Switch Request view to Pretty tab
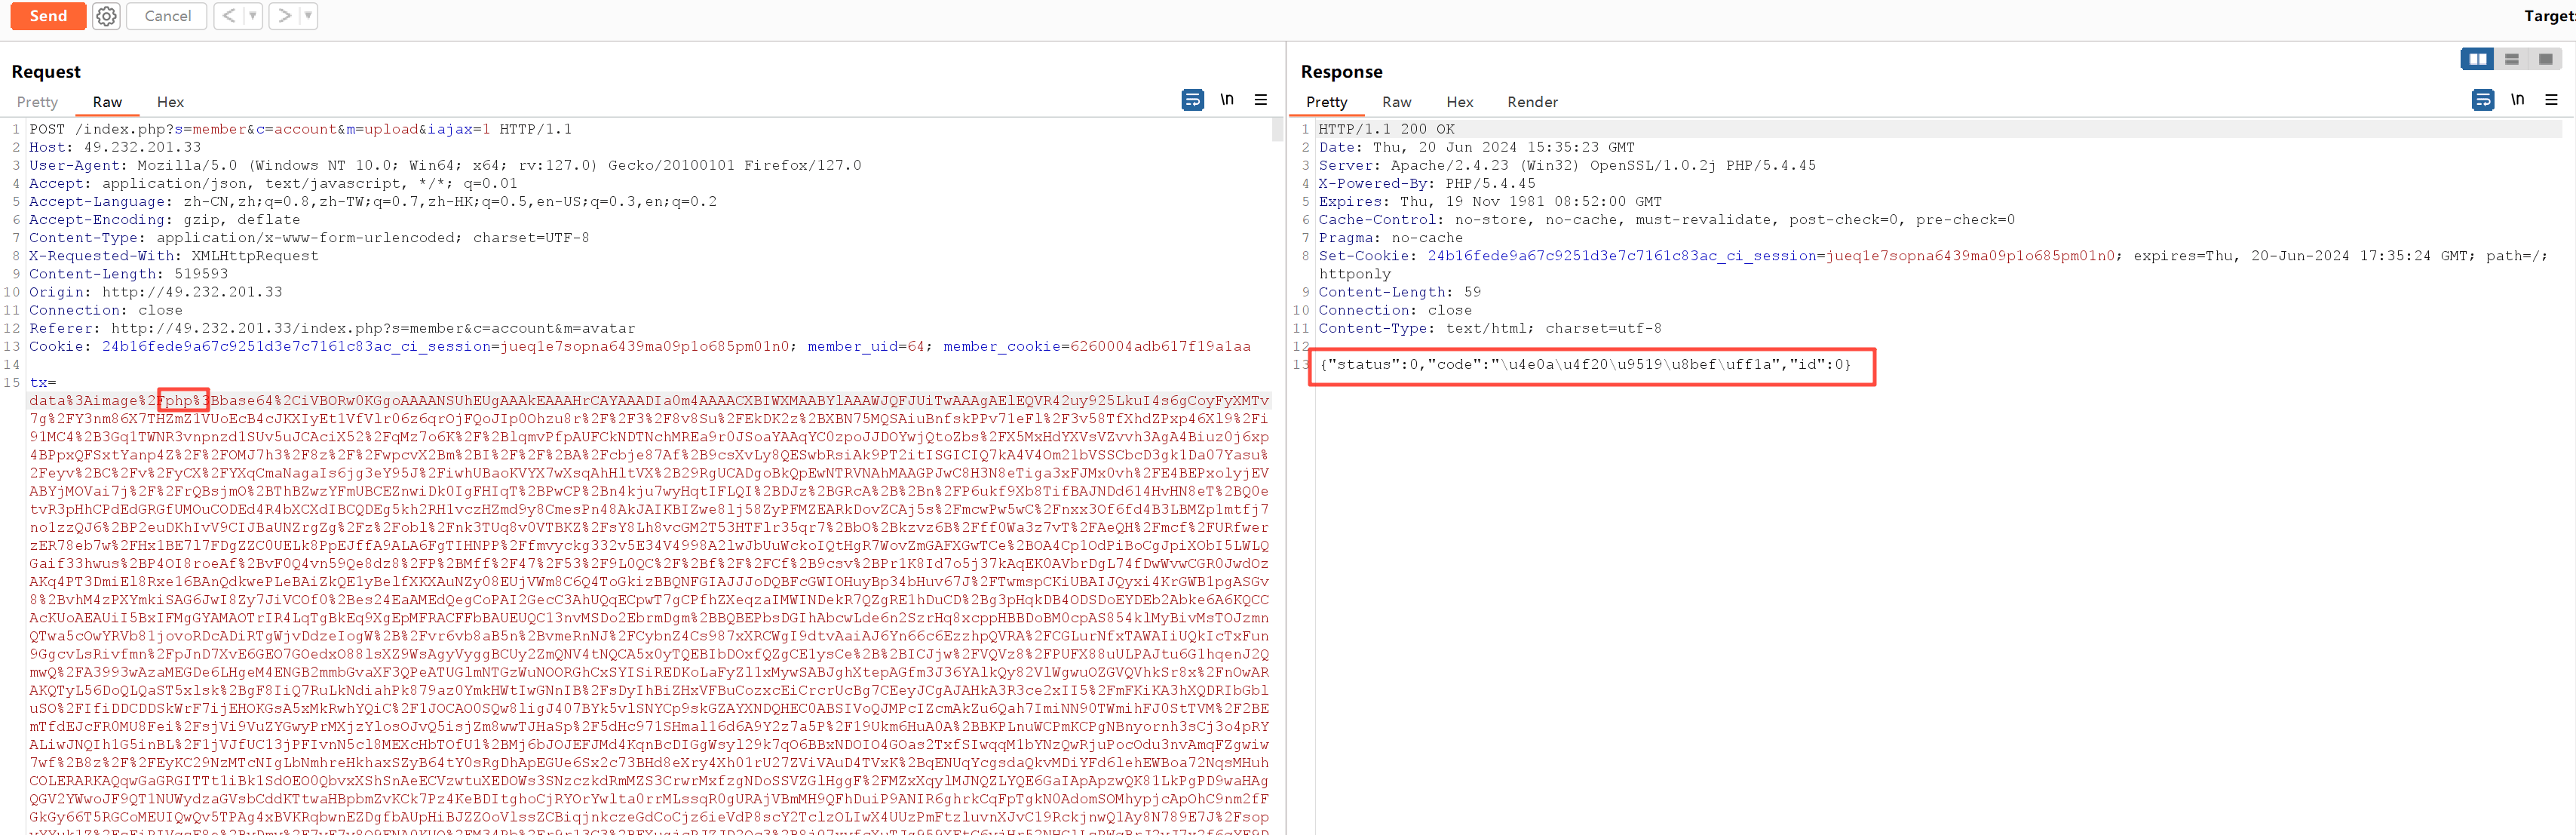Image resolution: width=2576 pixels, height=835 pixels. pos(37,102)
